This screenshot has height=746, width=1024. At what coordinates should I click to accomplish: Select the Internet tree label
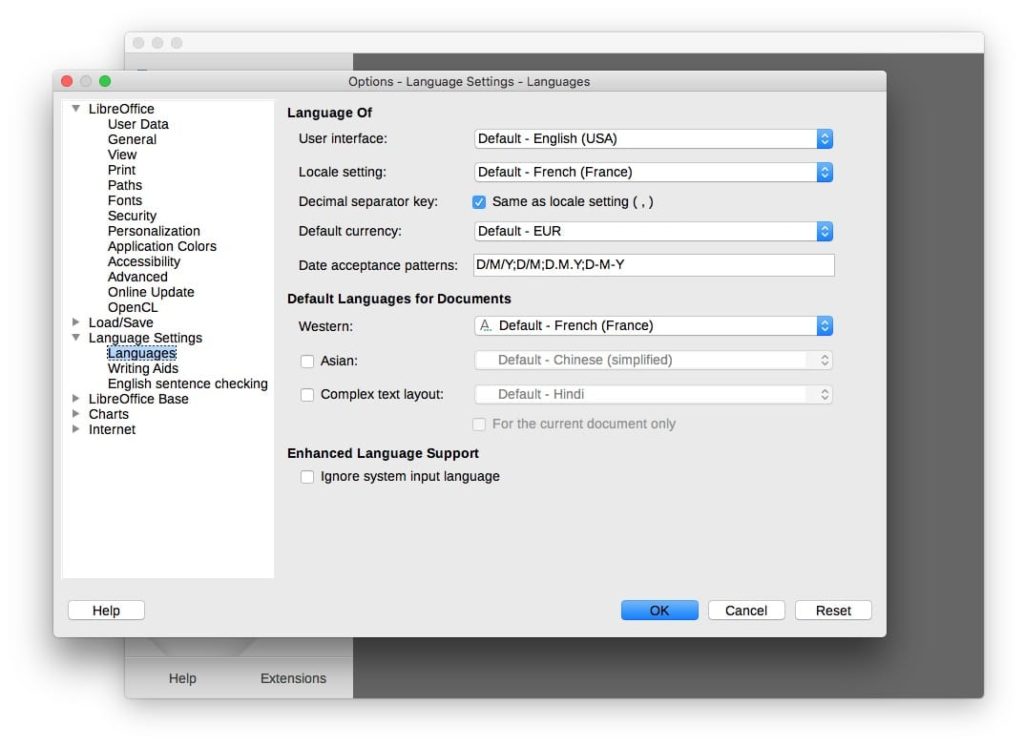(x=112, y=429)
